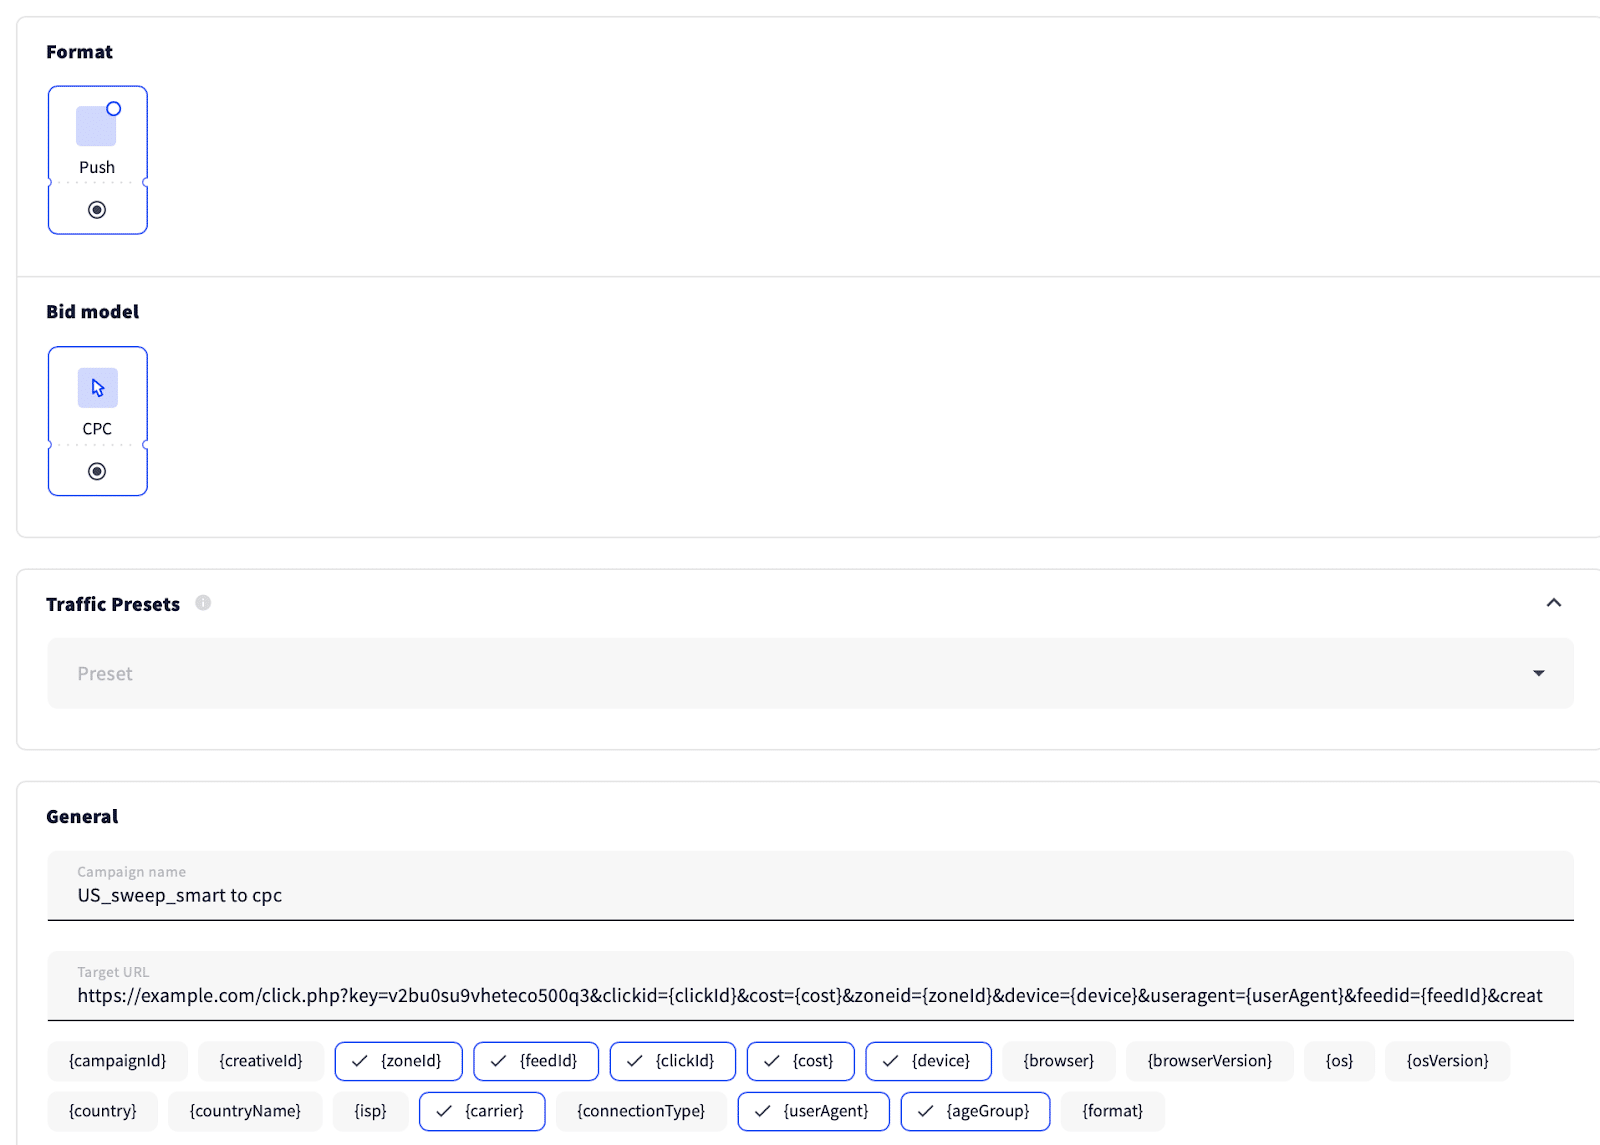Deselect the {zoneId} macro chip
1600x1145 pixels.
tap(398, 1061)
